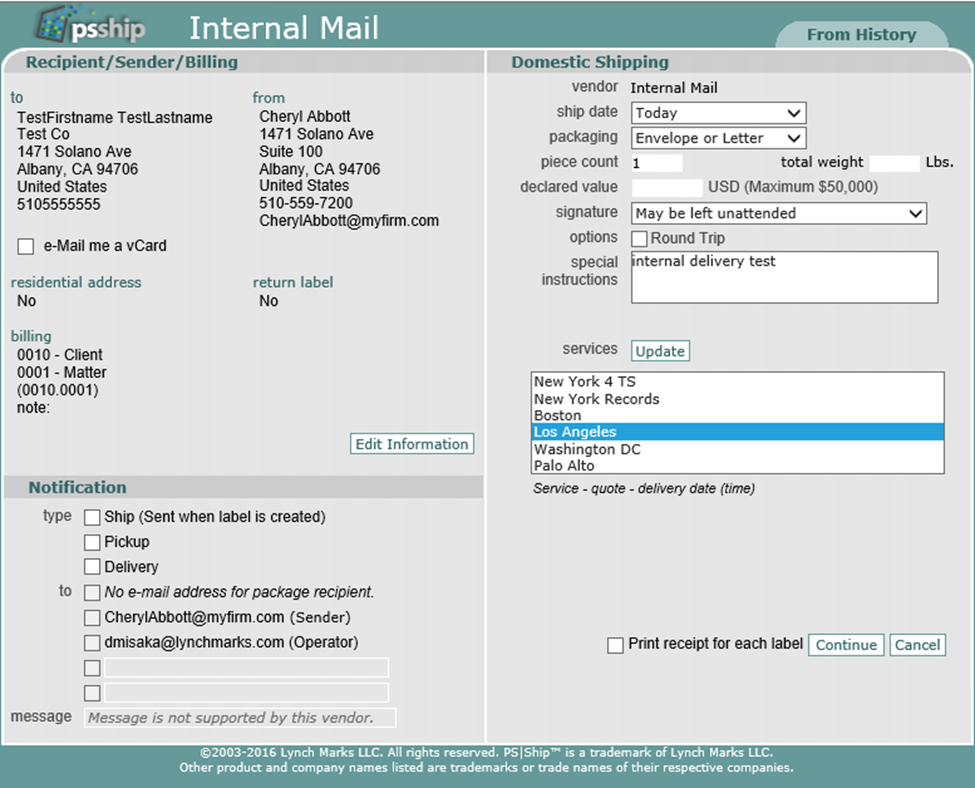Image resolution: width=975 pixels, height=788 pixels.
Task: Tick the Round Trip option checkbox
Action: (x=639, y=239)
